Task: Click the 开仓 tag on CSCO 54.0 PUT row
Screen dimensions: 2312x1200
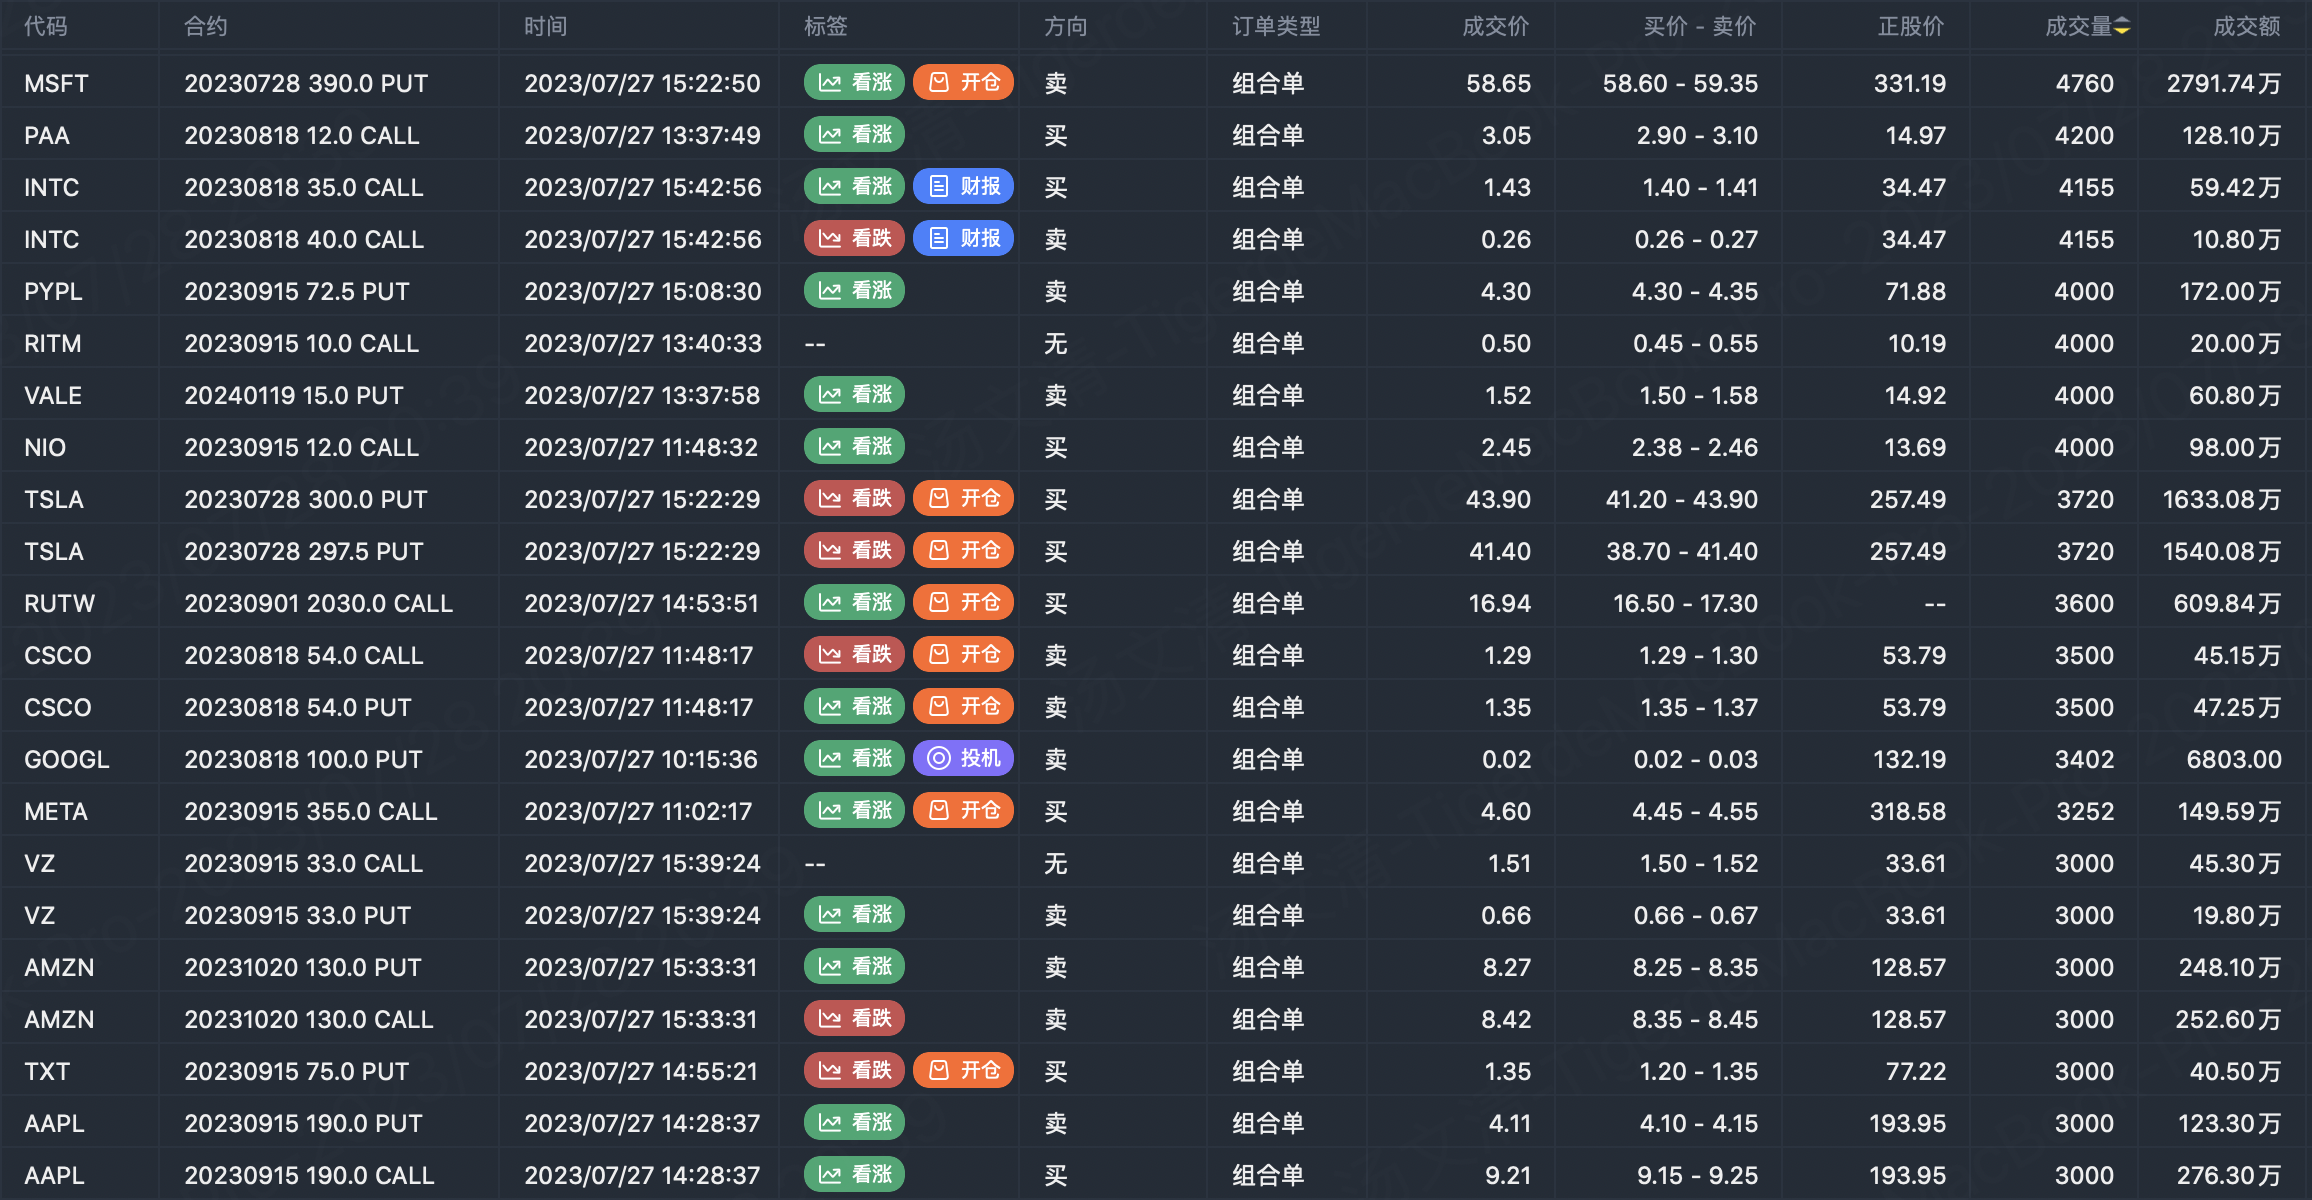Action: click(x=963, y=706)
